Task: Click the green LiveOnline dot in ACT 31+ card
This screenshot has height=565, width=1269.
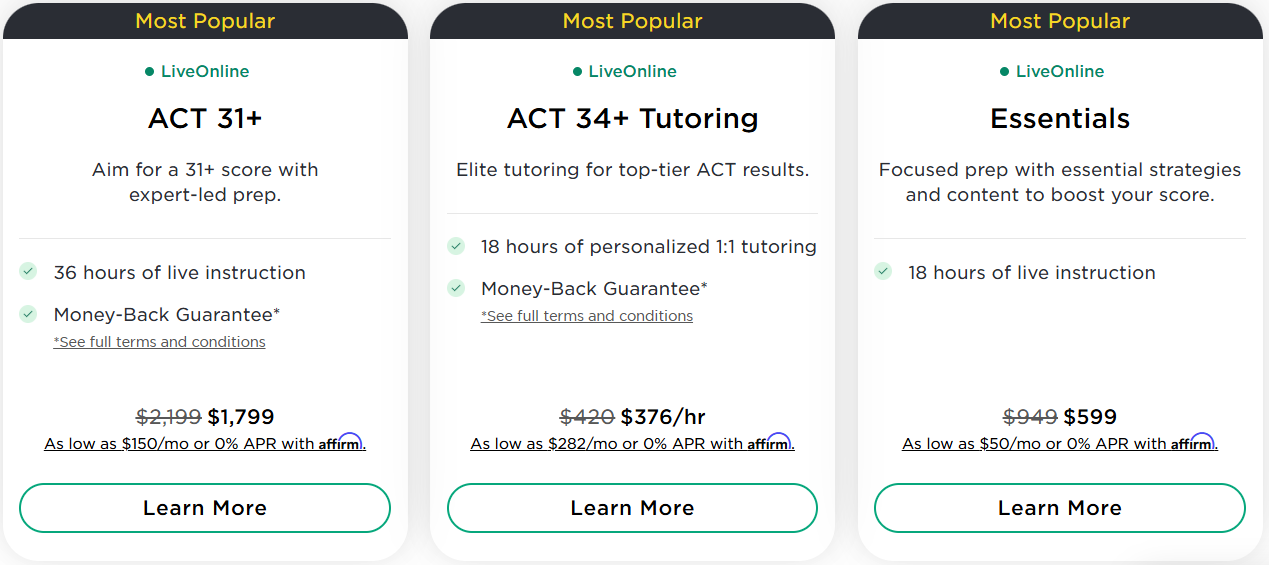Action: point(150,72)
